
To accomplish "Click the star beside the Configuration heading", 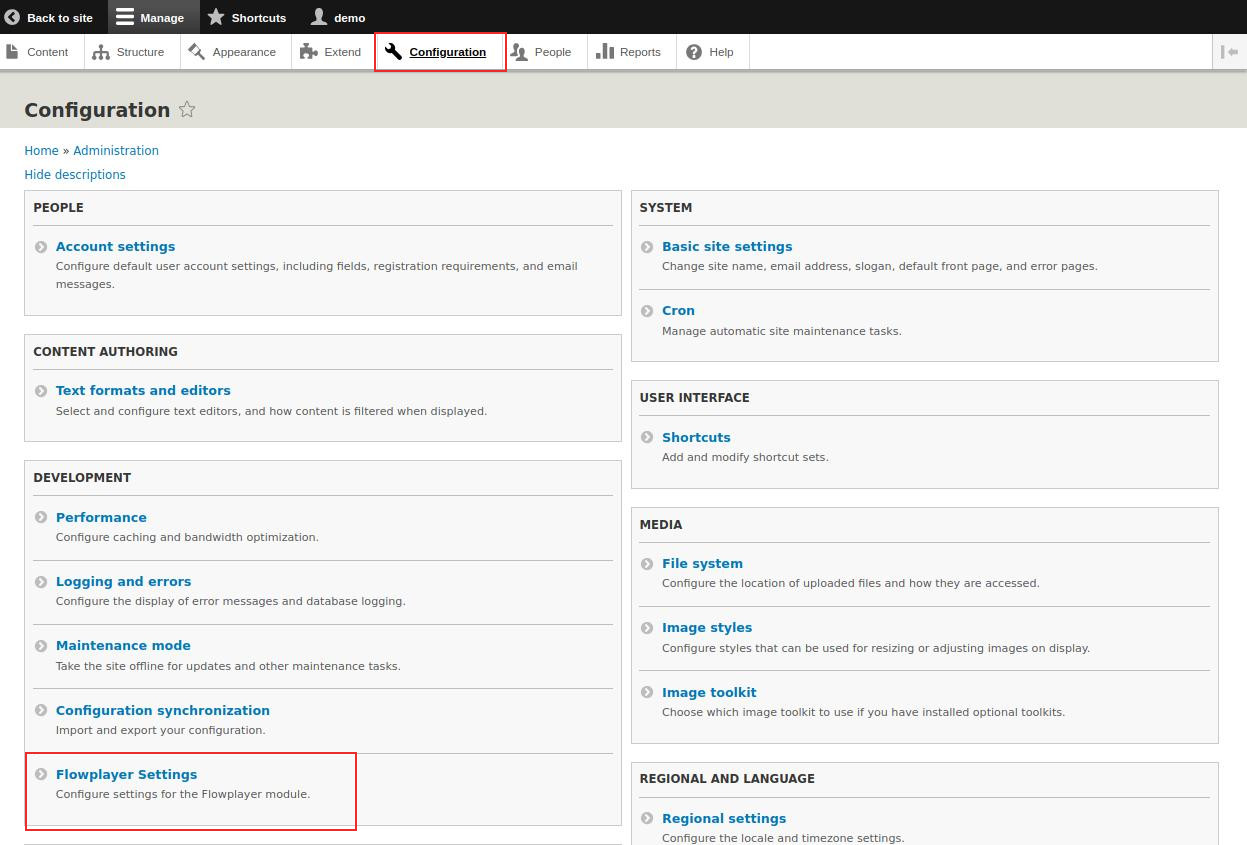I will pos(187,110).
